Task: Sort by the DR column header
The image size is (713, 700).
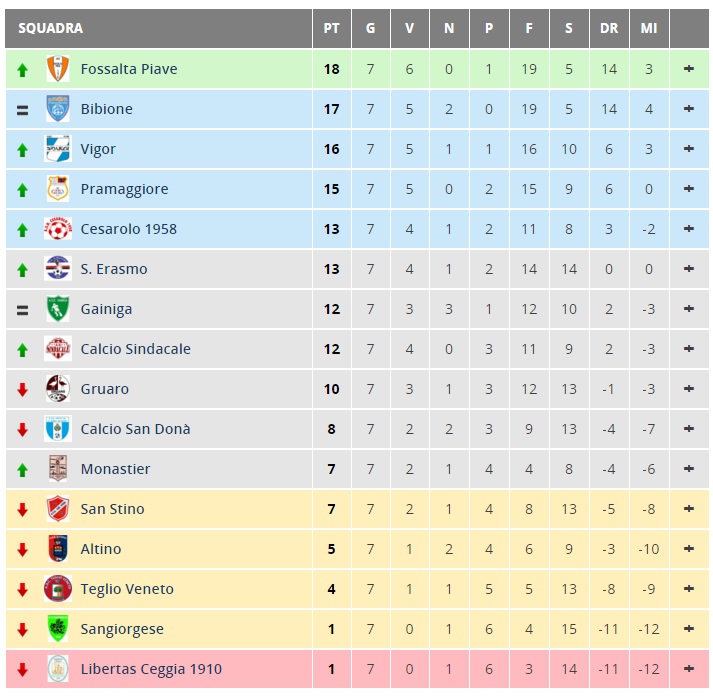Action: [609, 28]
